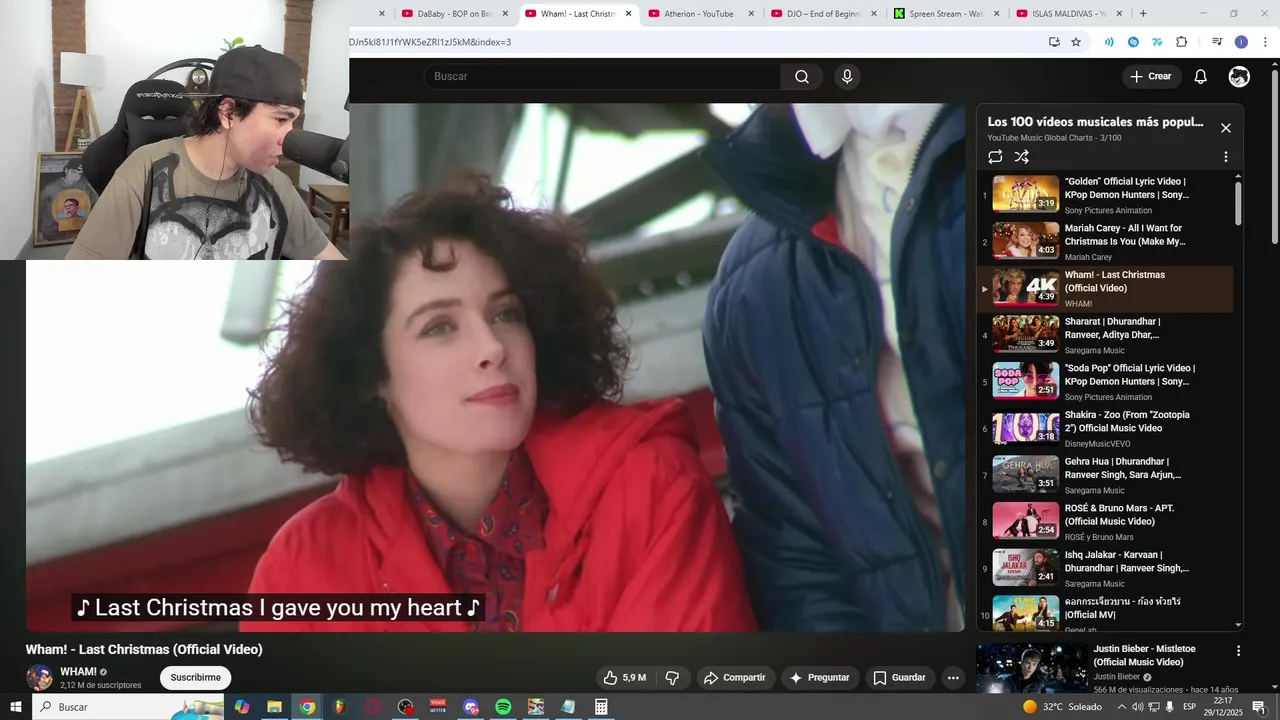Open Calculator from taskbar

tap(601, 707)
